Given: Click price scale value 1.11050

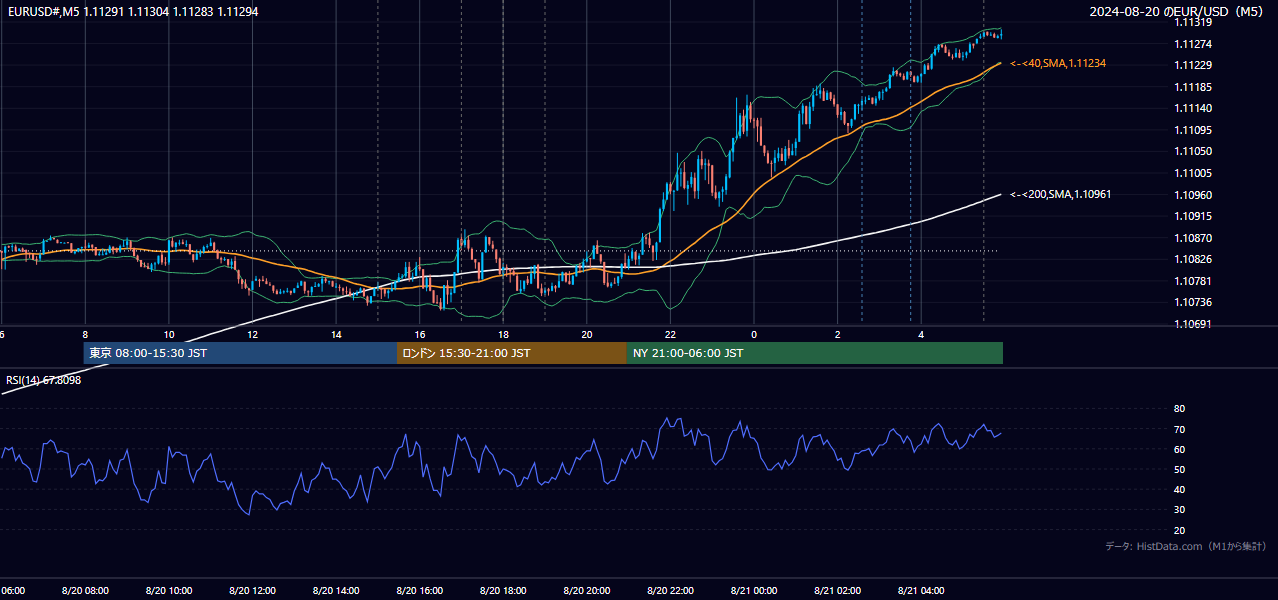Looking at the screenshot, I should (1195, 151).
